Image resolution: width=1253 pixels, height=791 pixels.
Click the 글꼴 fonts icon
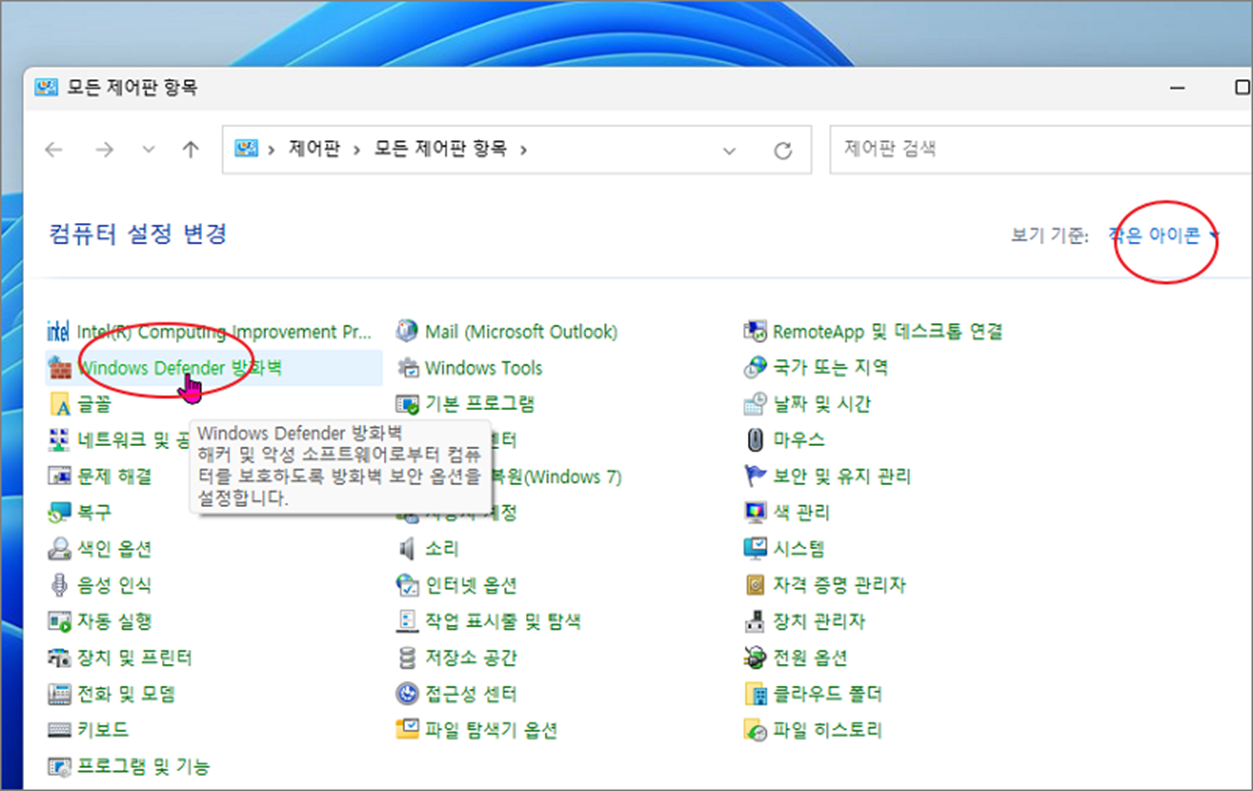[59, 404]
